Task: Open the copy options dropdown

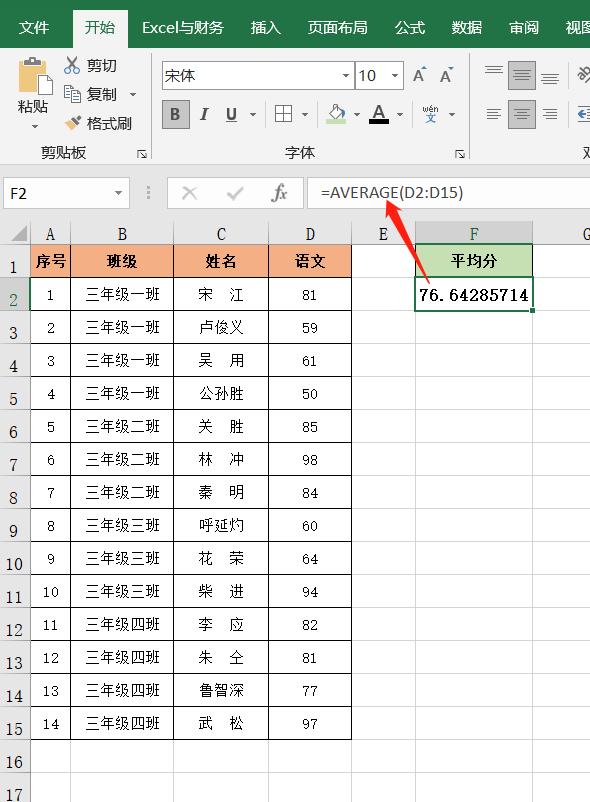Action: point(133,95)
